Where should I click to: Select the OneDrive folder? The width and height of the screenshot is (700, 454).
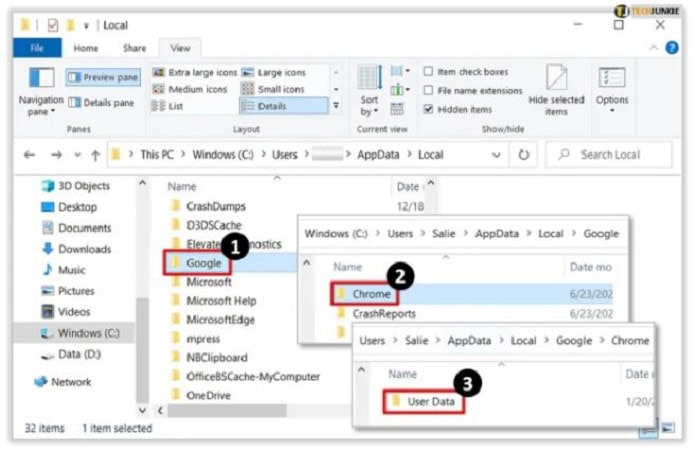pyautogui.click(x=201, y=396)
